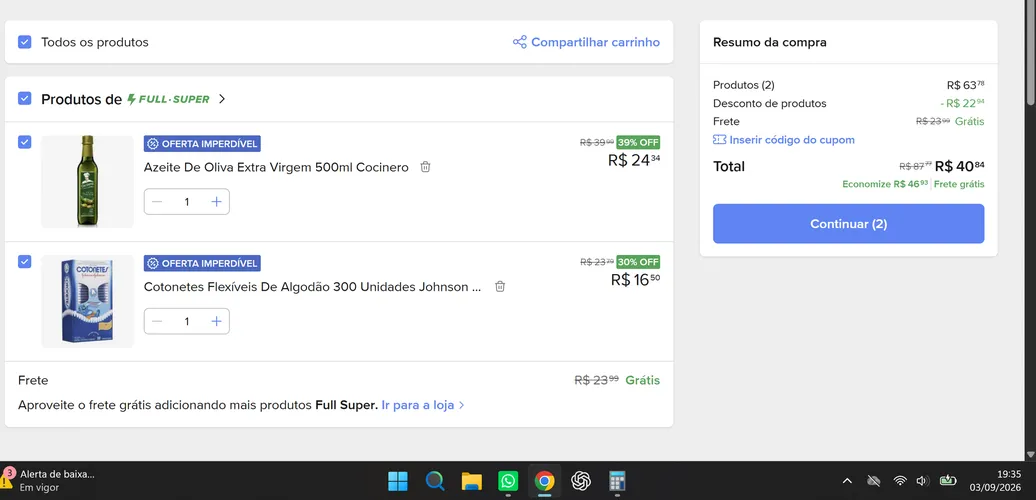Screen dimensions: 1036x500
Task: Click Inserir código do cupom link
Action: [792, 140]
